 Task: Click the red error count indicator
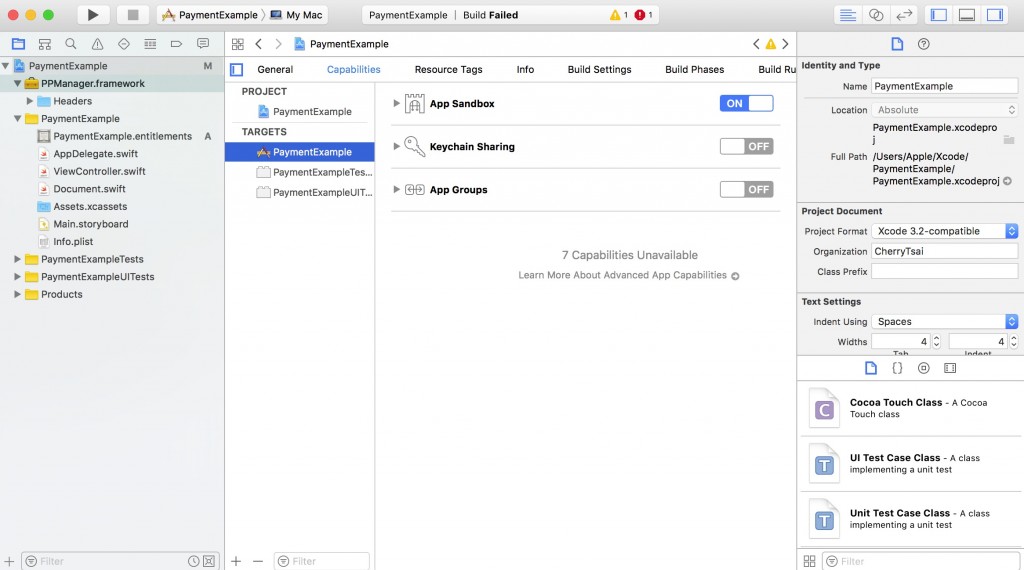click(643, 14)
